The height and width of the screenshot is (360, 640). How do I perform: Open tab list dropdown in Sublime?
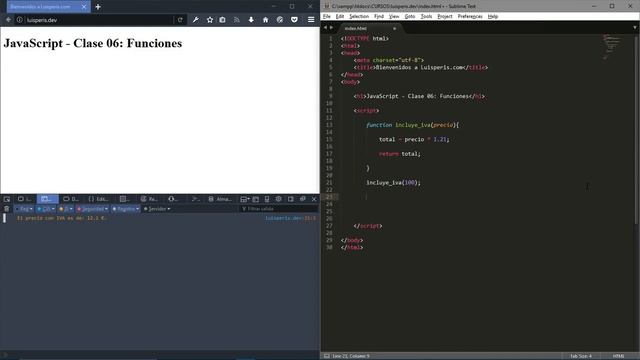(x=635, y=28)
